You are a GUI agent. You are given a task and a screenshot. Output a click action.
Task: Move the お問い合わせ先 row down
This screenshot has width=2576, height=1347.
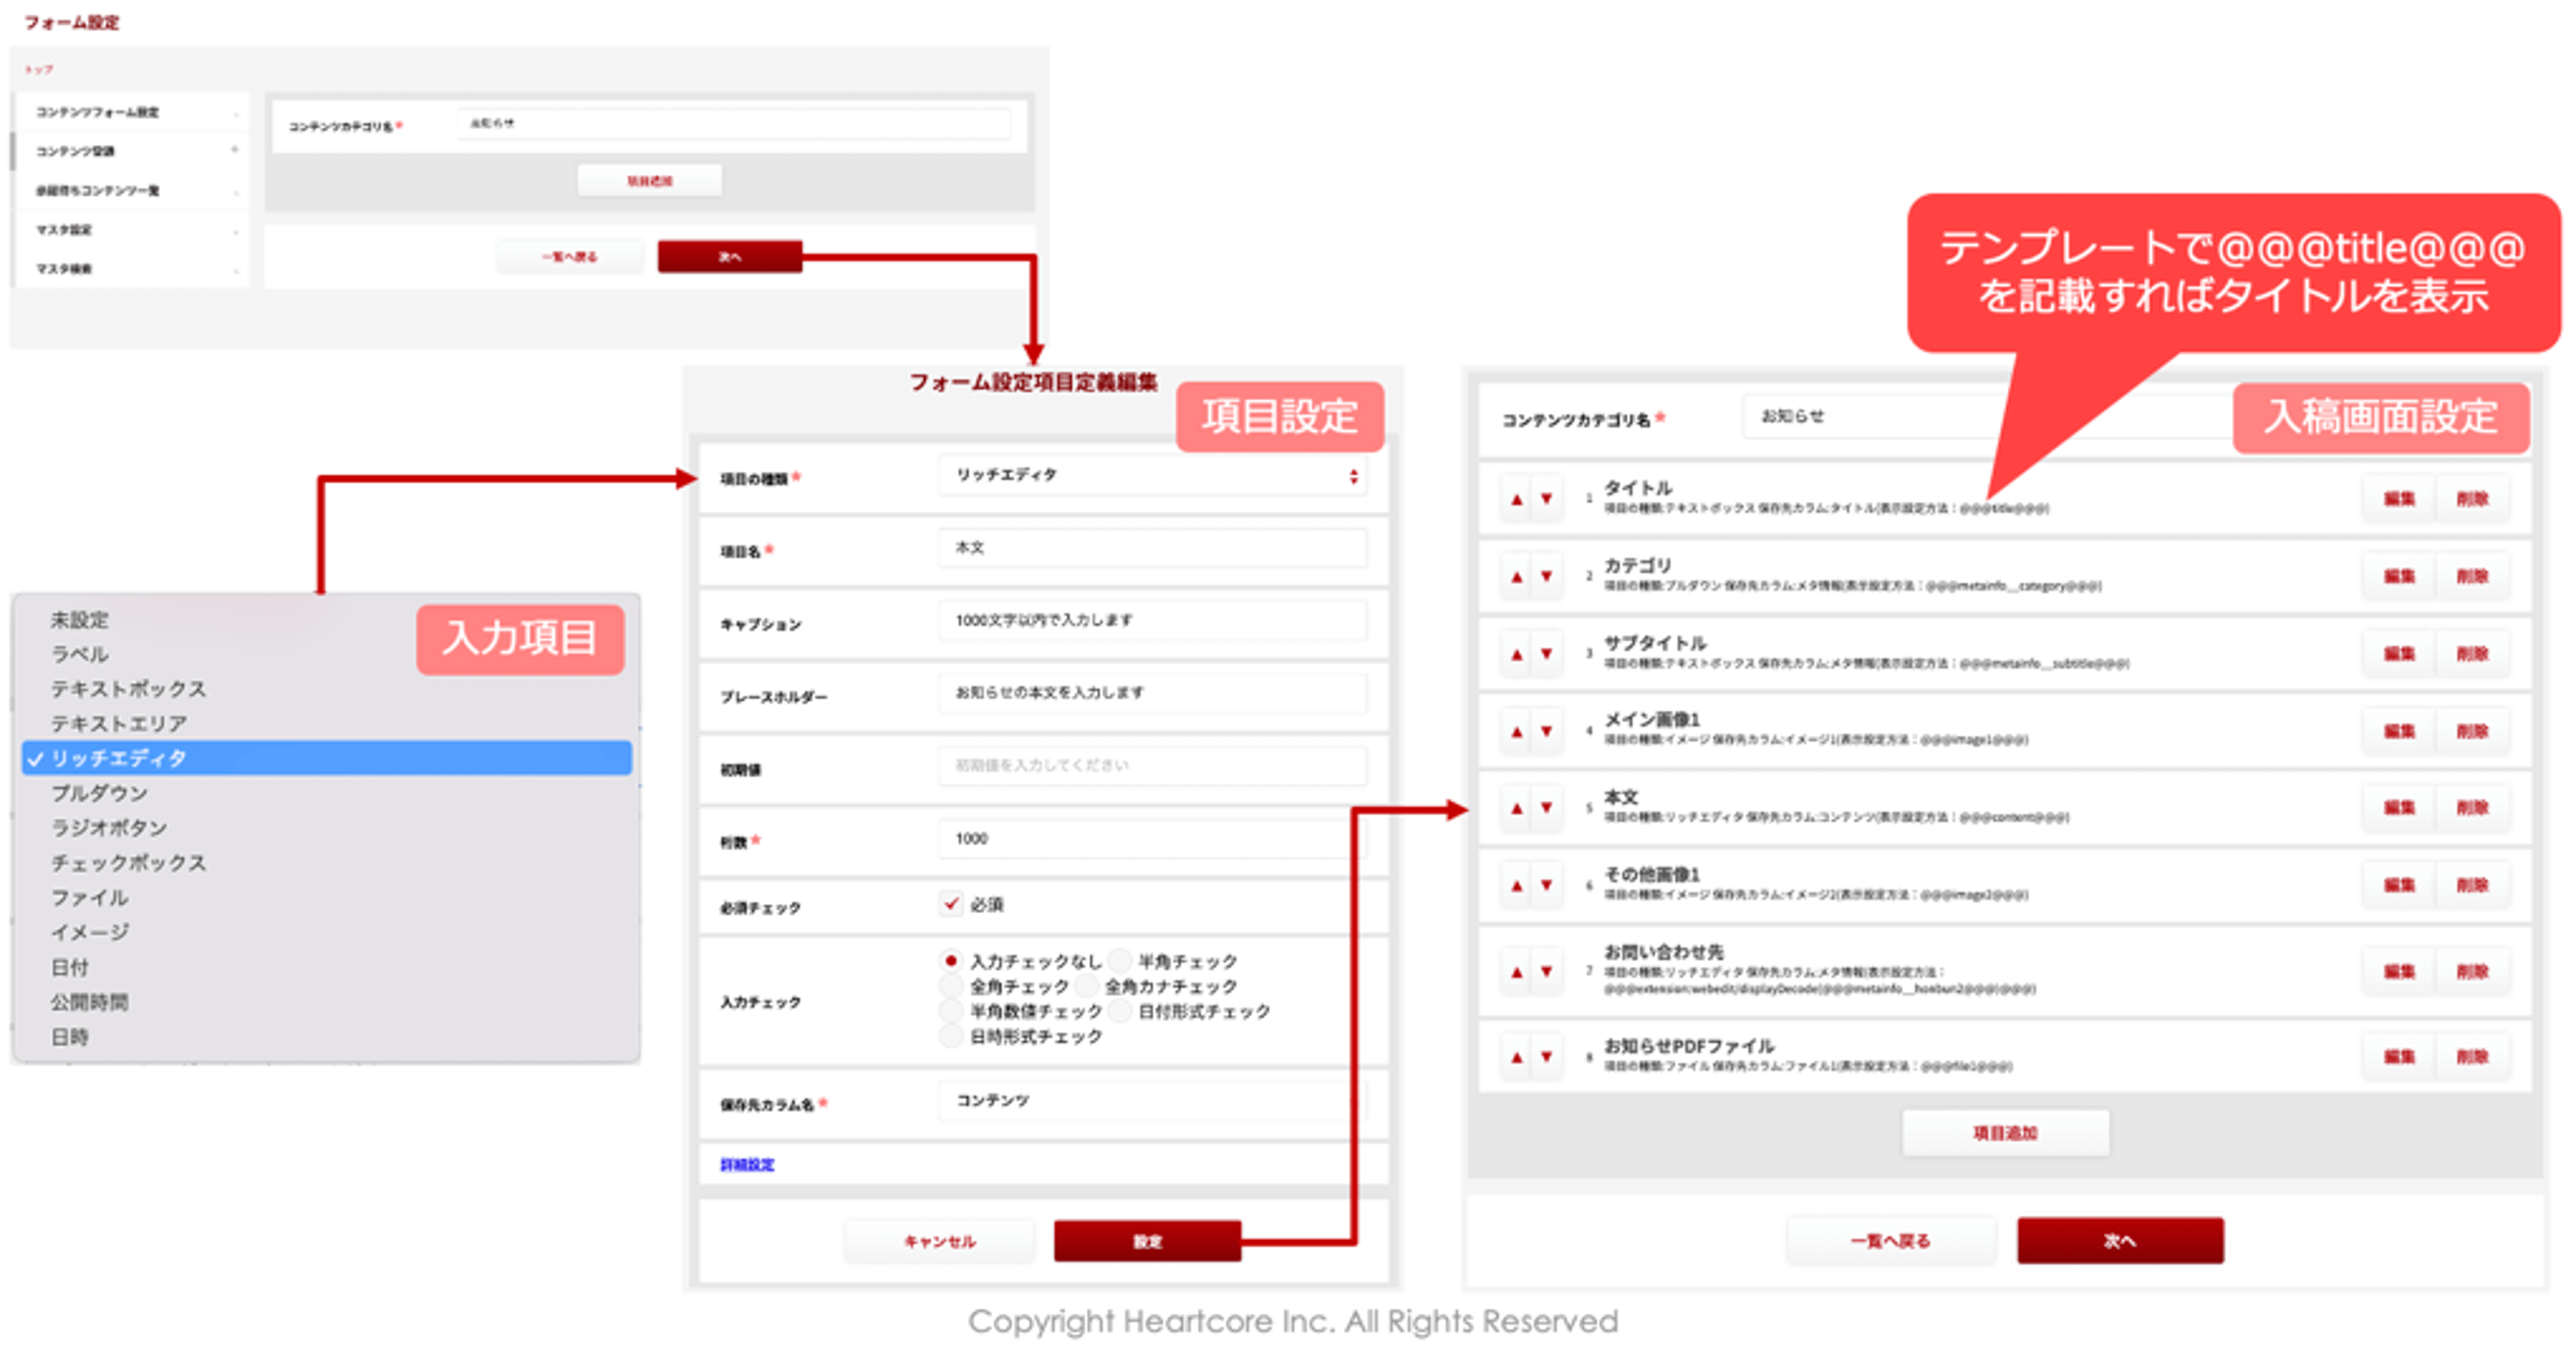(x=1547, y=971)
